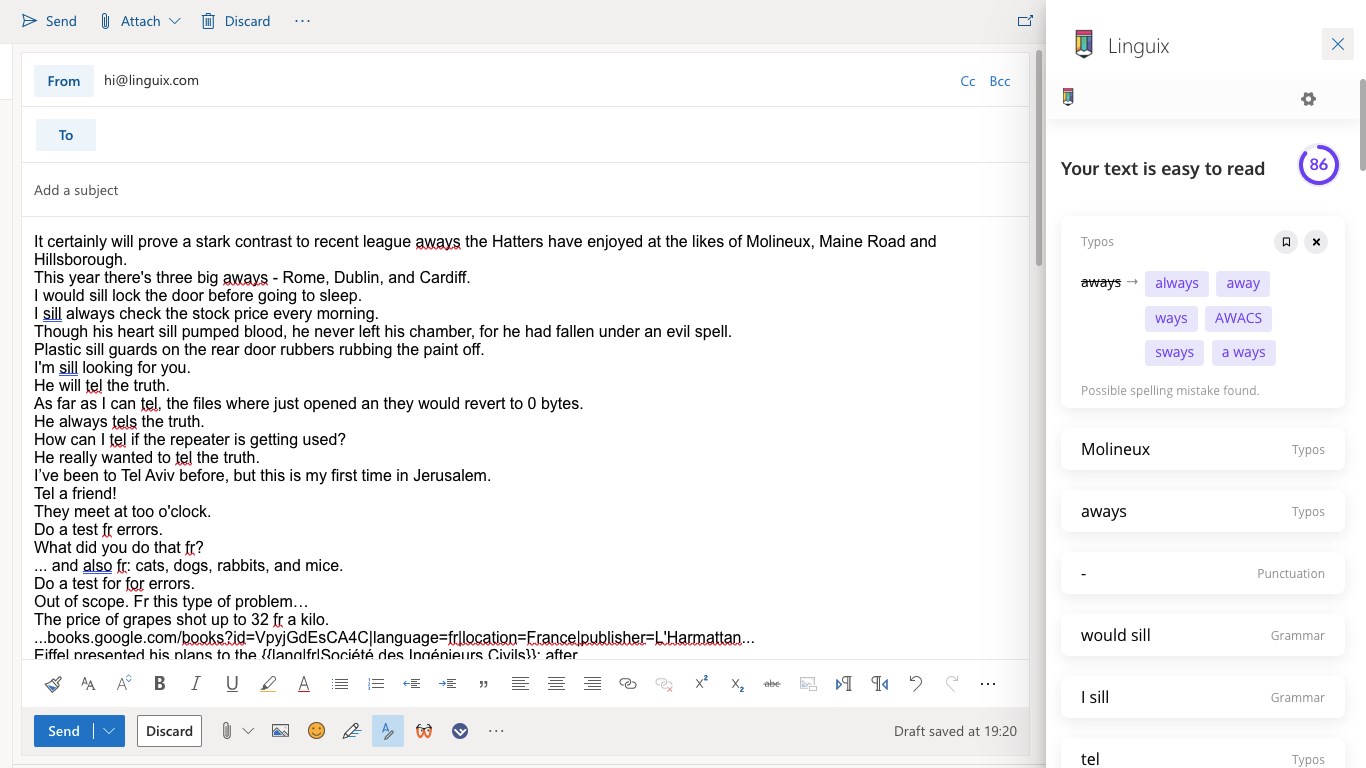Expand the bottom attach dropdown arrow
The image size is (1366, 768).
click(248, 731)
